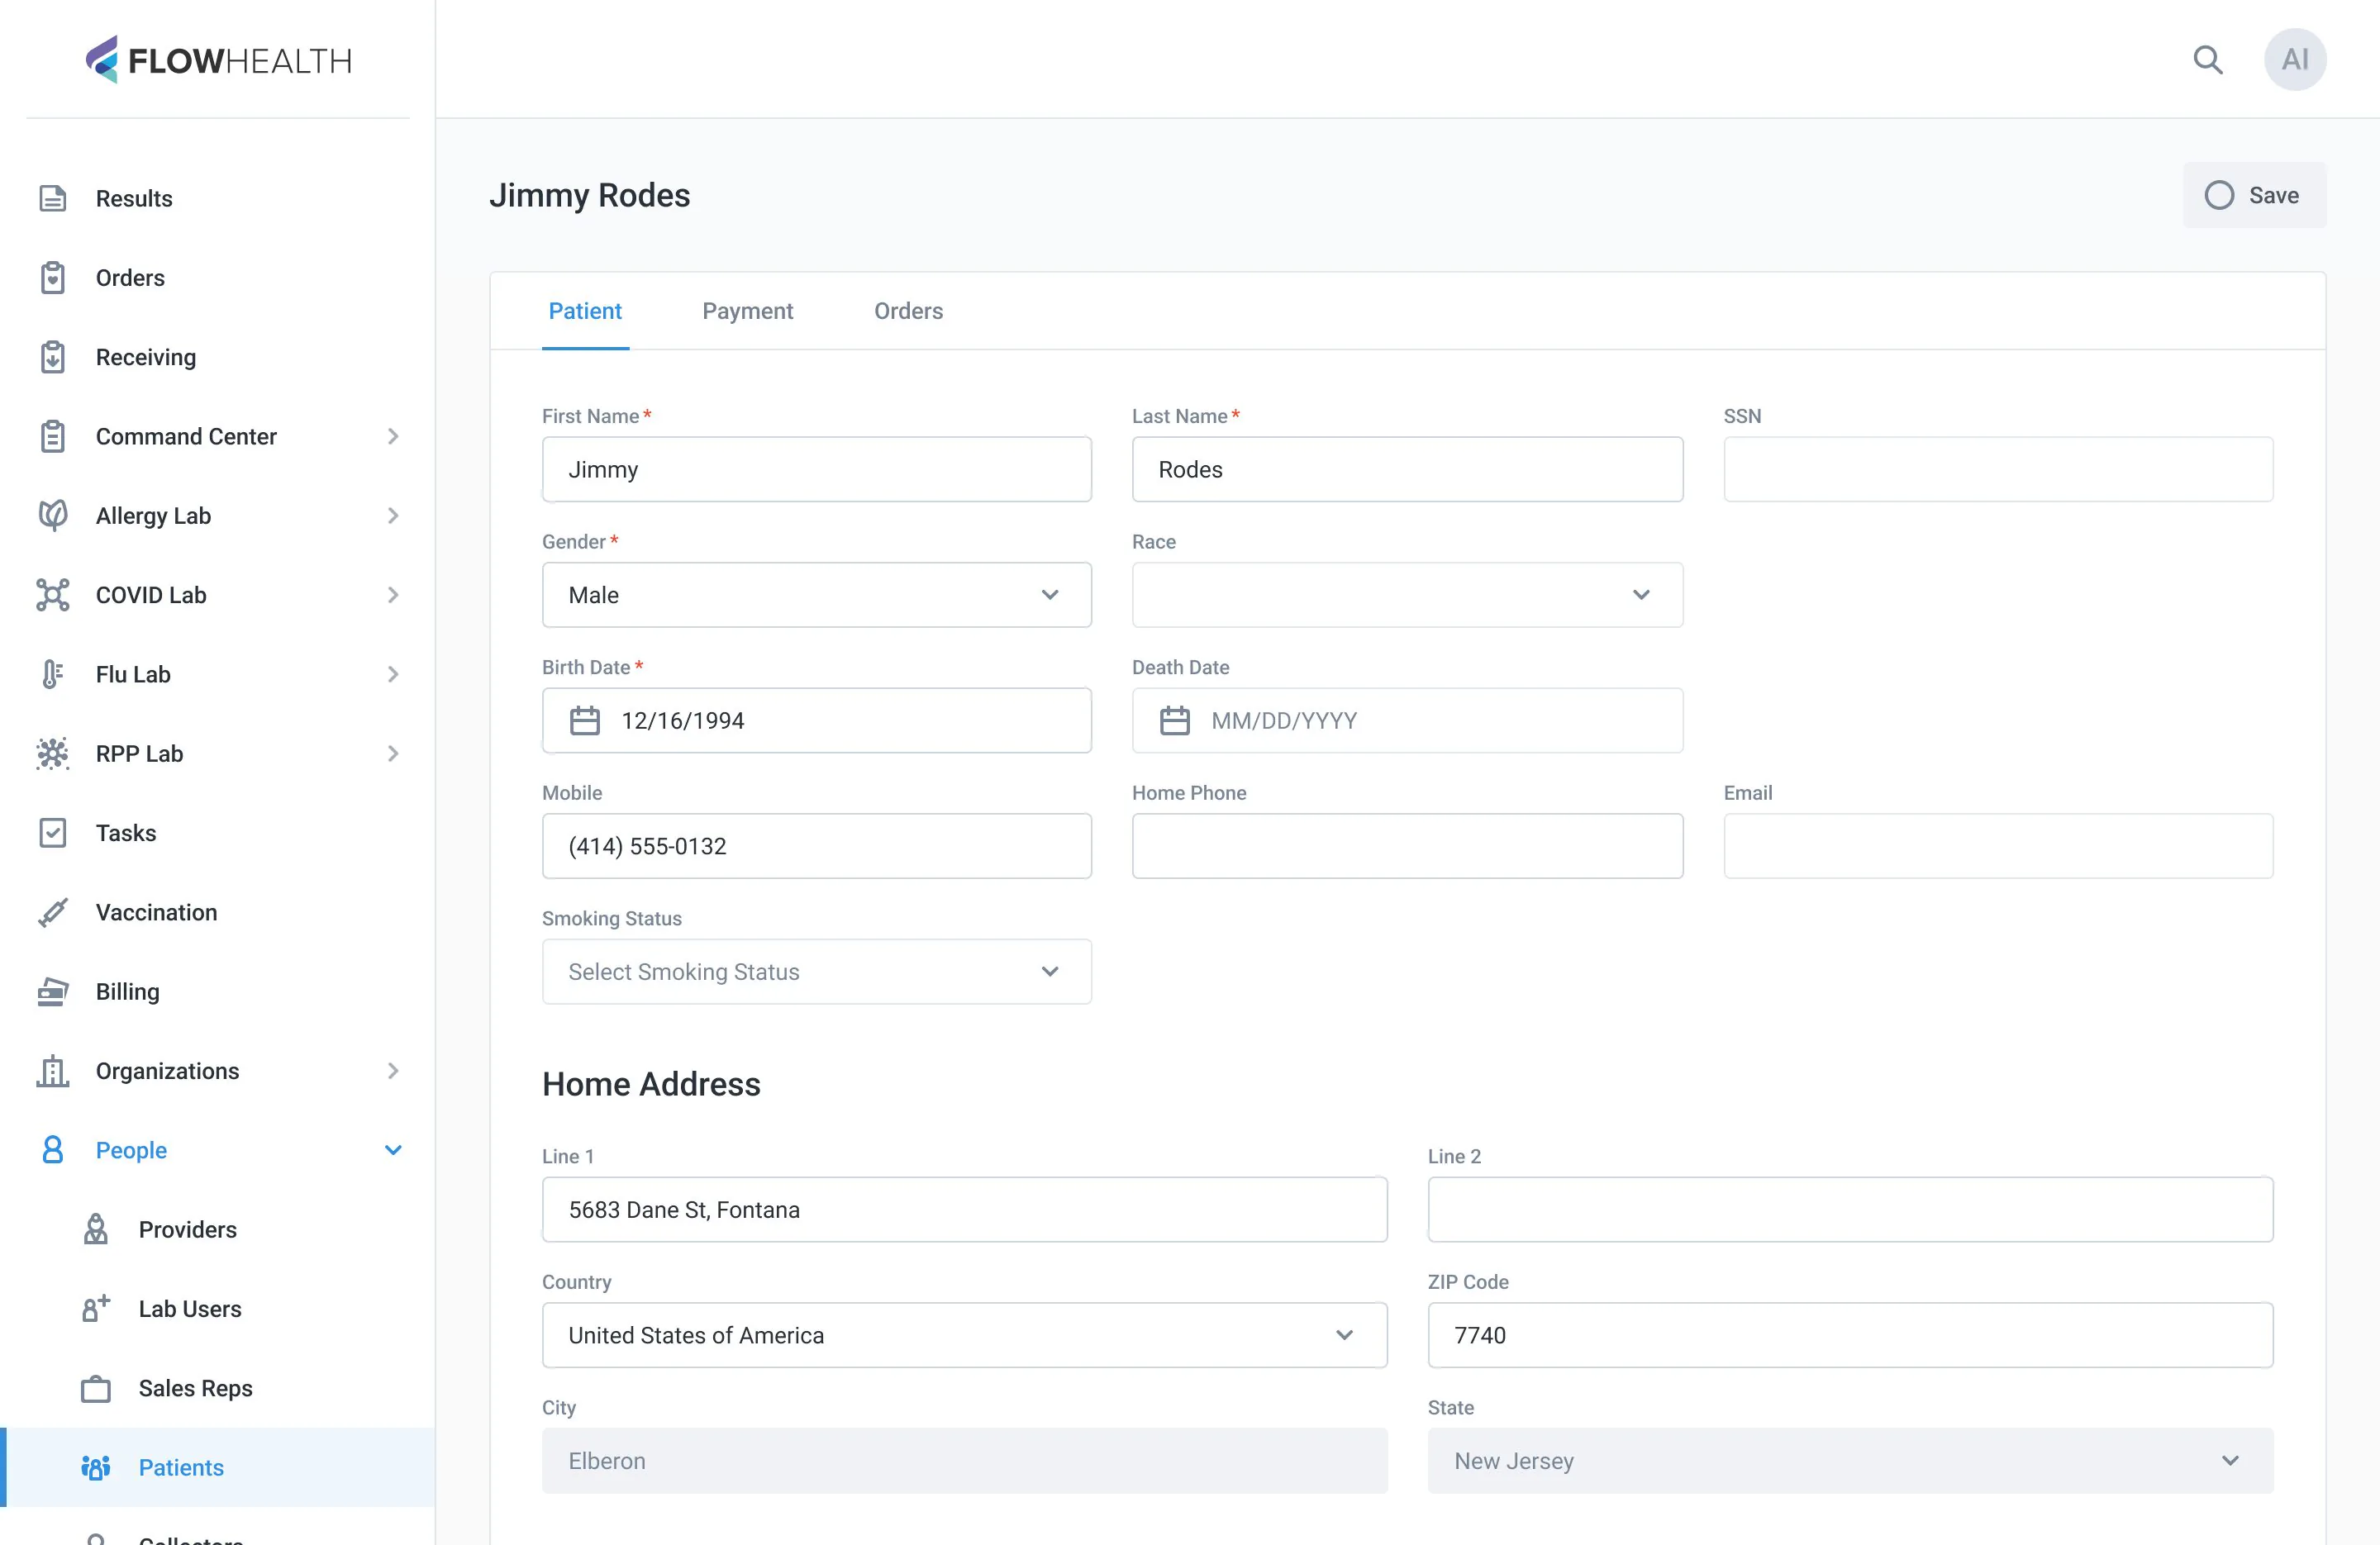
Task: Expand the COVID Lab submenu chevron
Action: click(x=393, y=595)
